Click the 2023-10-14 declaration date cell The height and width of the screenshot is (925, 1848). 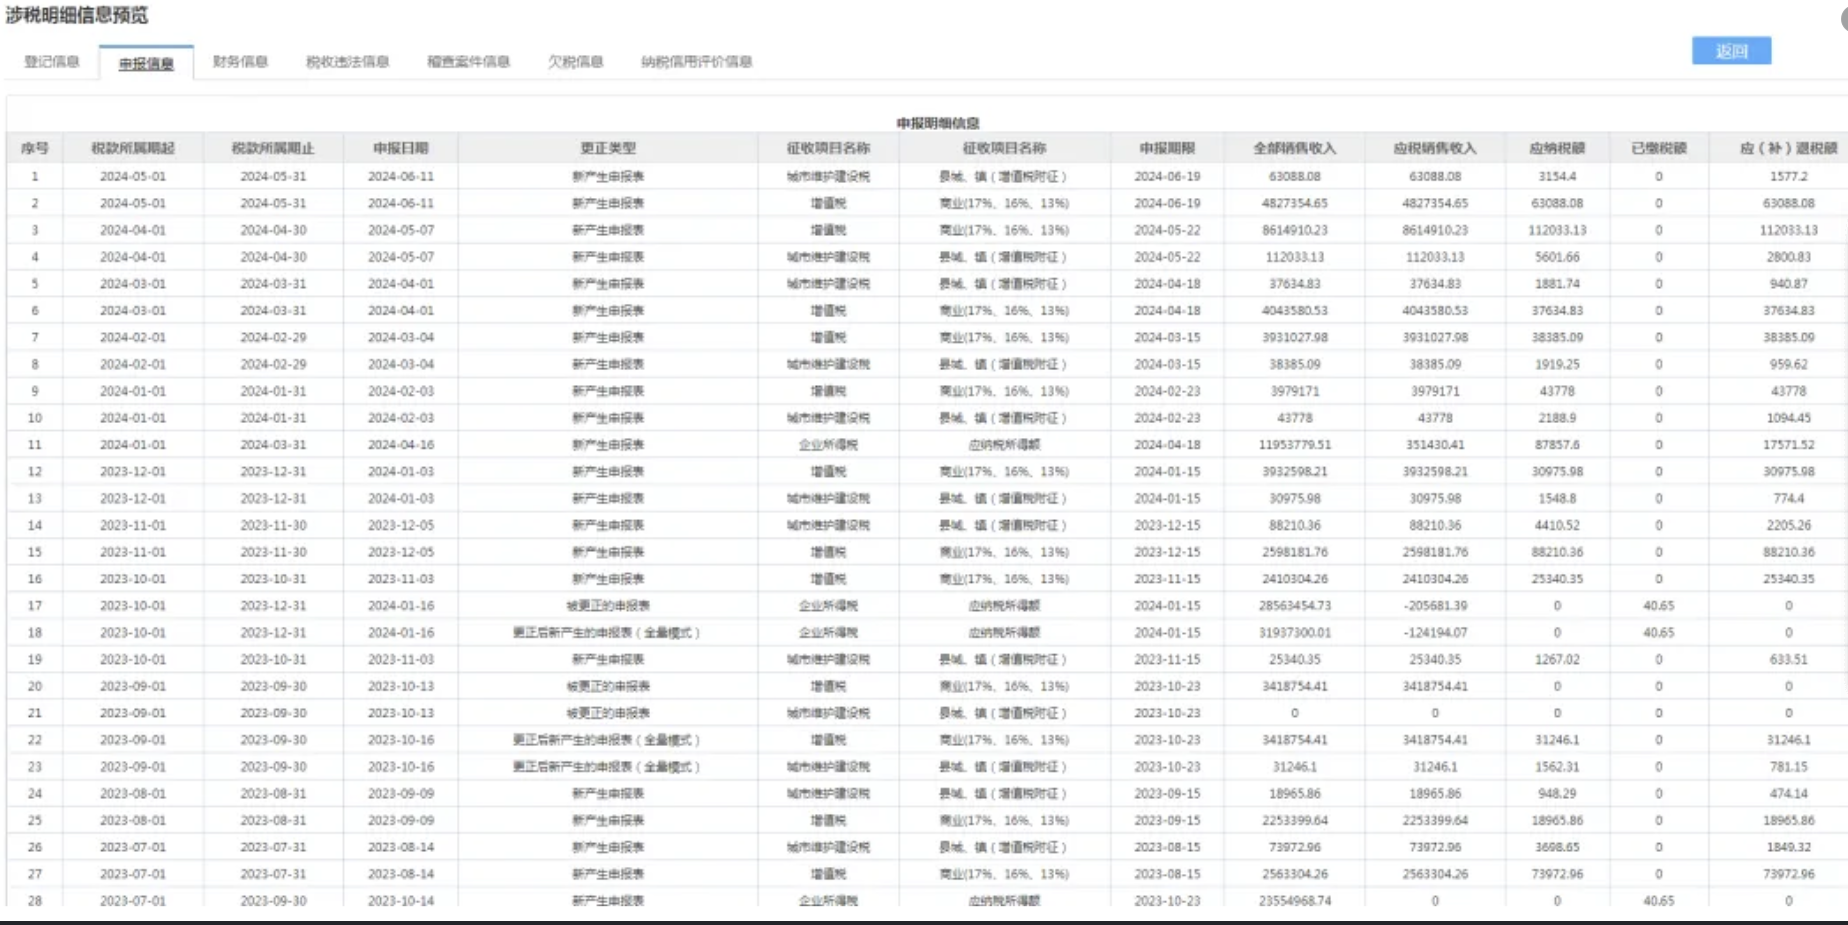[x=401, y=901]
